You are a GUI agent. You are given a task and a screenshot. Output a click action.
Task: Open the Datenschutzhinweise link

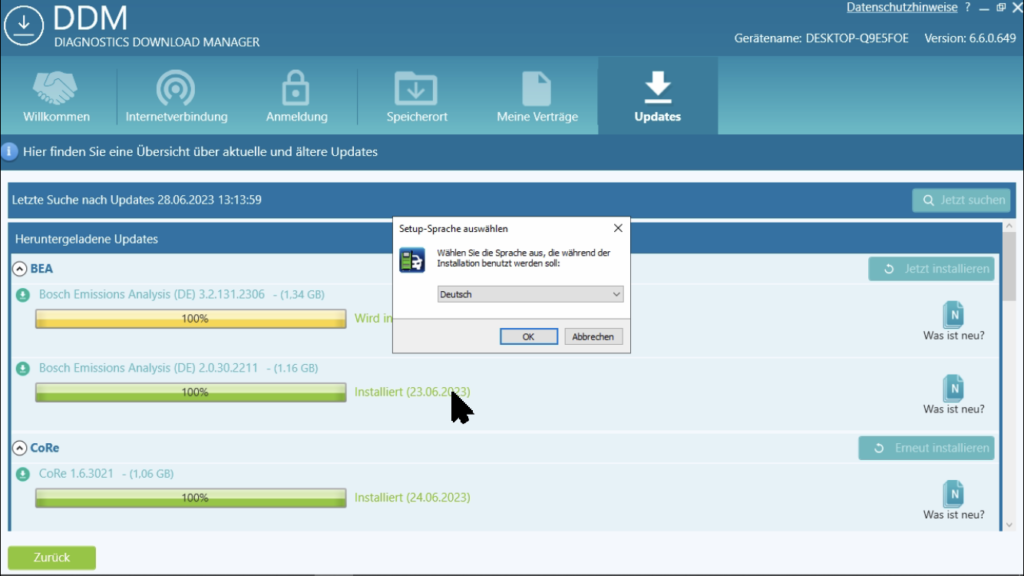pos(901,7)
